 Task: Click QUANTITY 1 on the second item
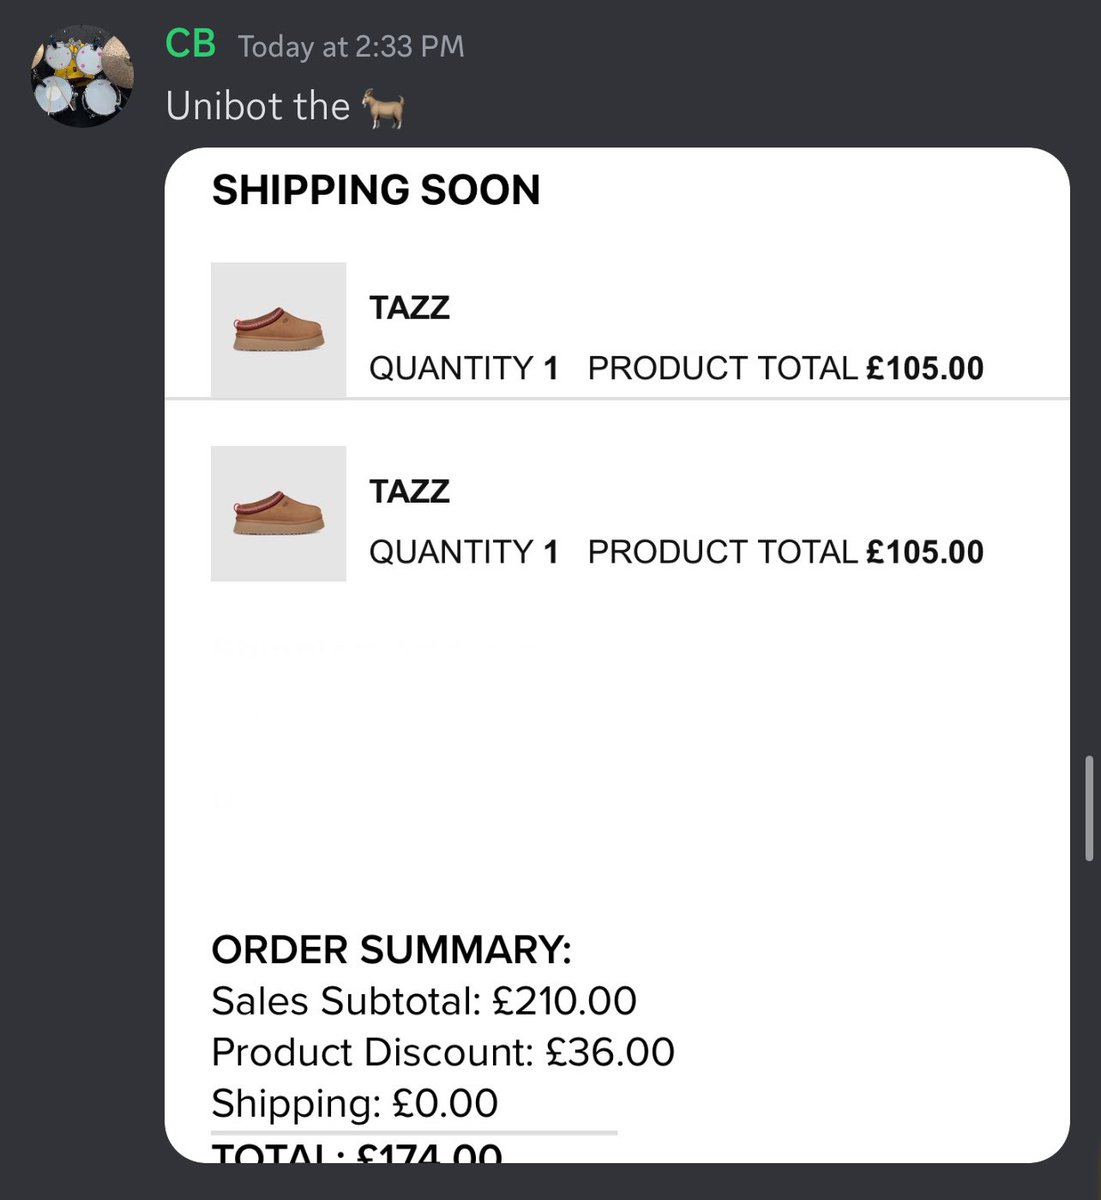463,552
